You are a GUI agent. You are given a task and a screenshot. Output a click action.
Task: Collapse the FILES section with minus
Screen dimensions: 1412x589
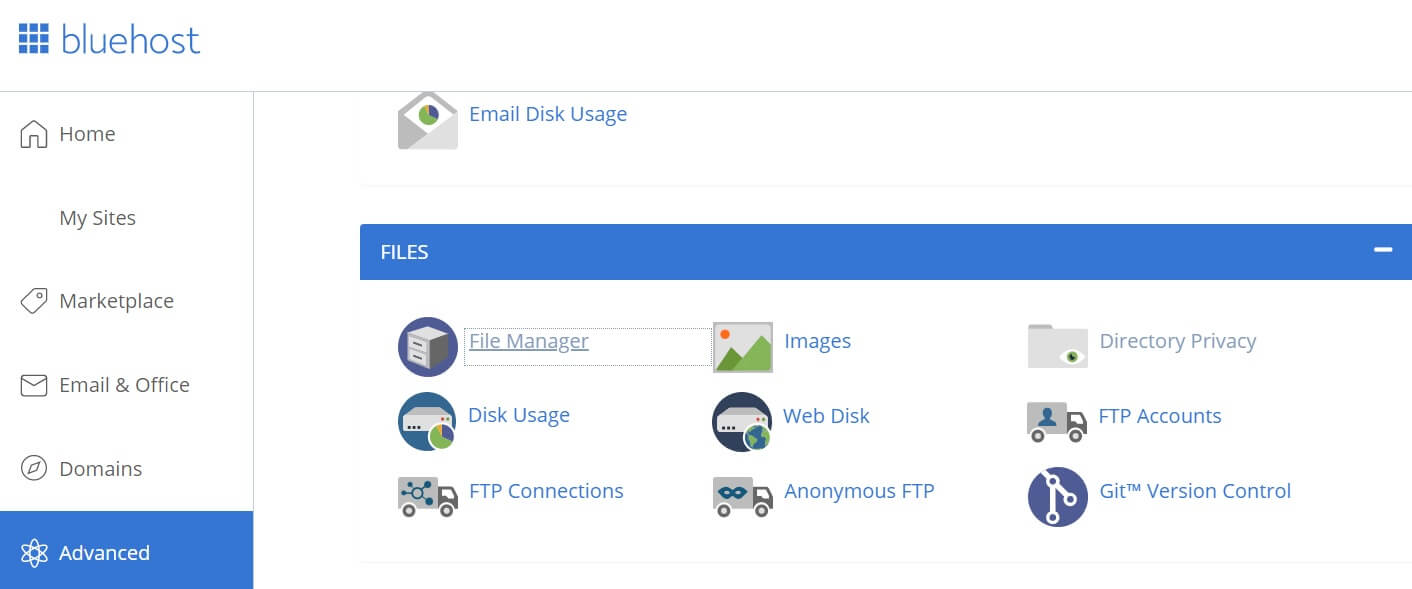point(1383,250)
